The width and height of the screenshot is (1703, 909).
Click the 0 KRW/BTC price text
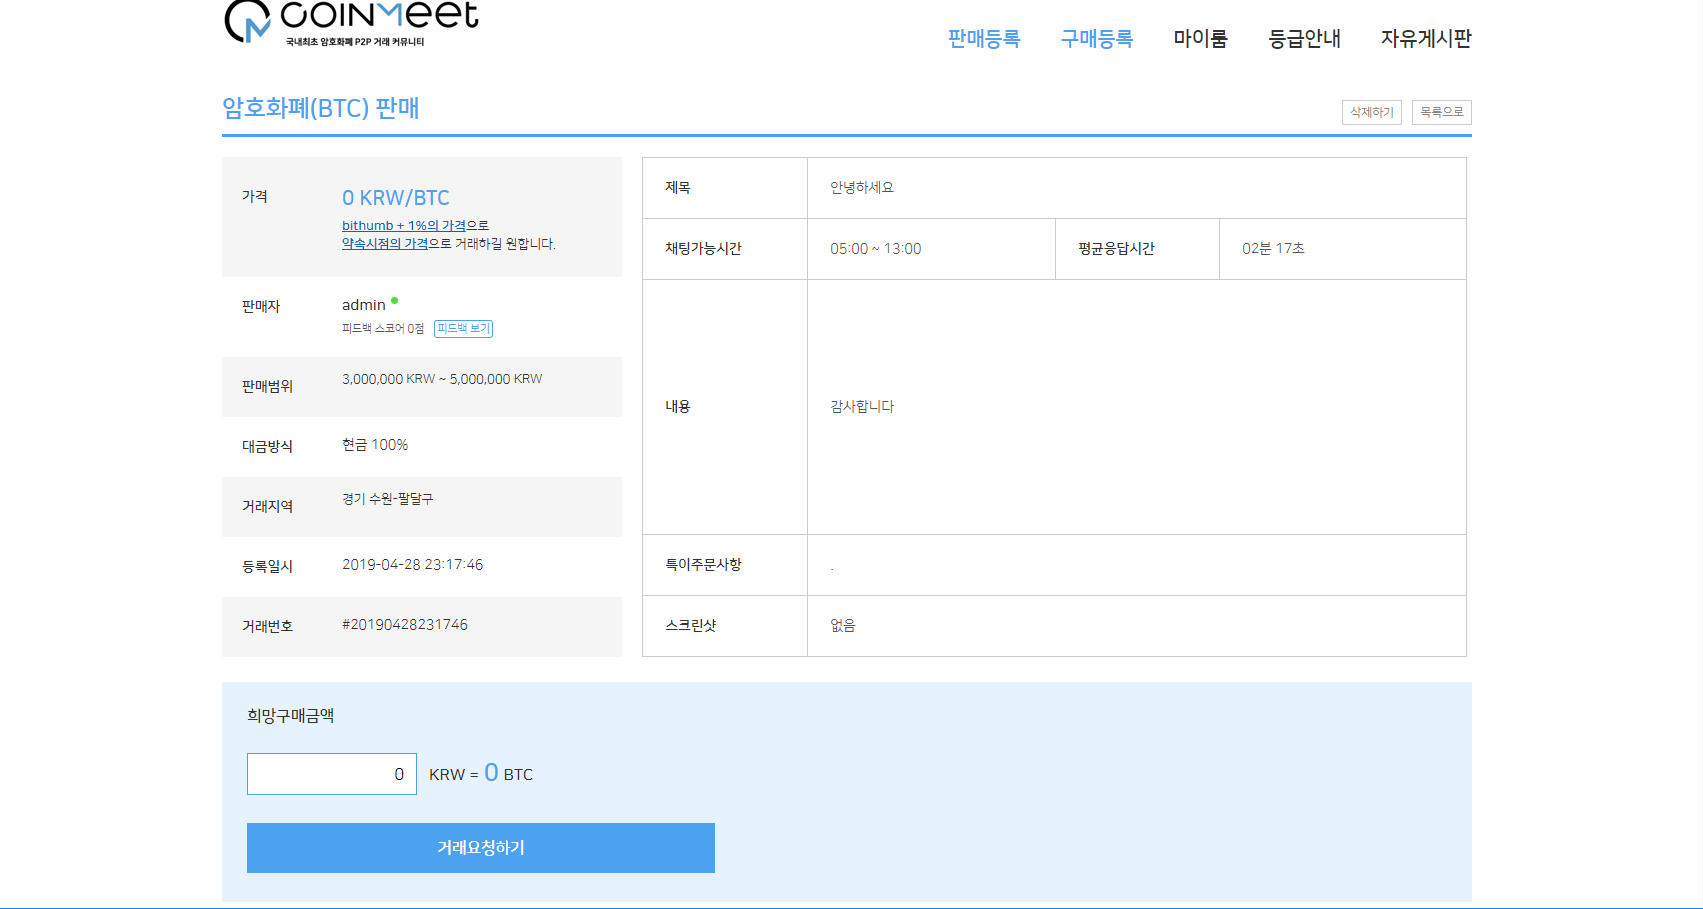[x=395, y=198]
